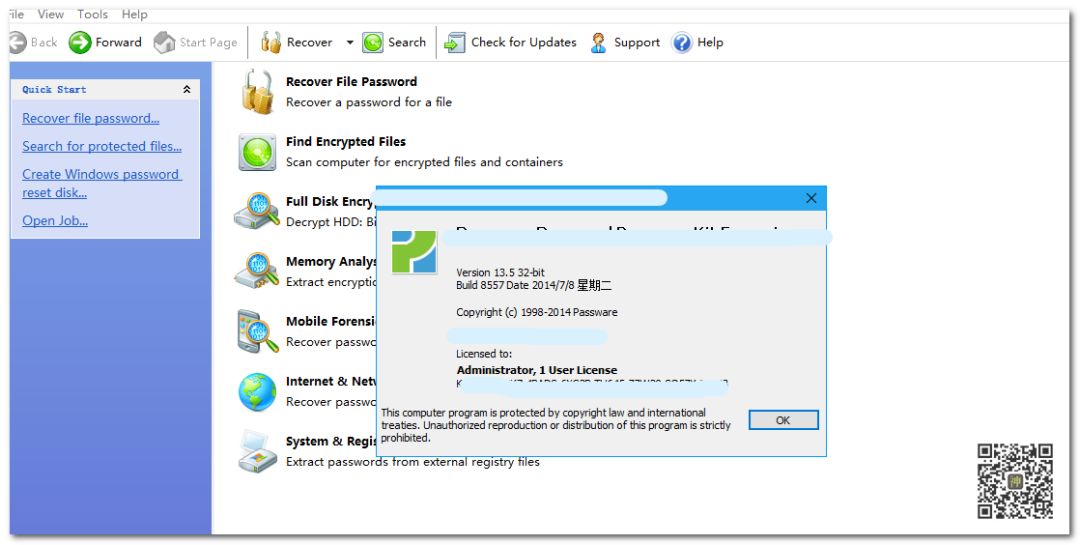1080x545 pixels.
Task: Open the Start Page house icon
Action: pyautogui.click(x=165, y=43)
